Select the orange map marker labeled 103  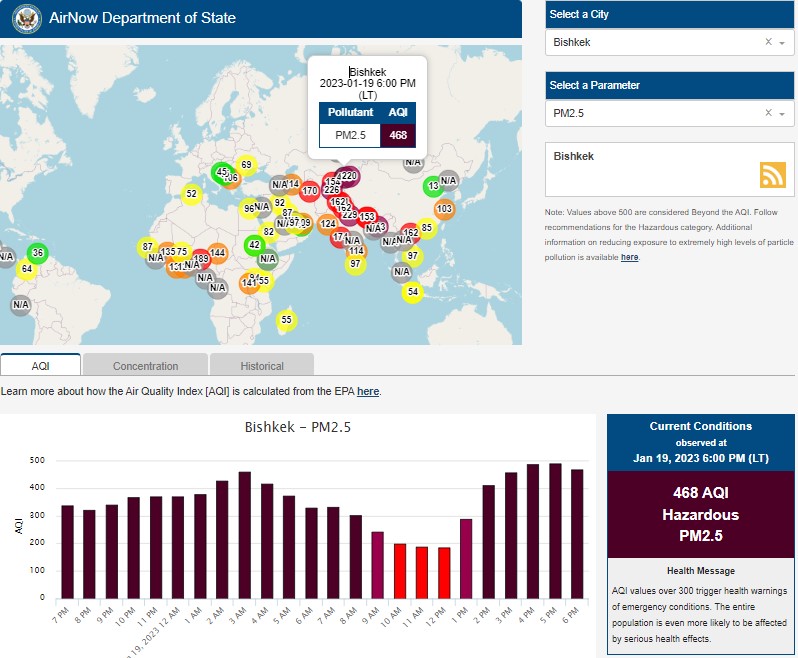click(x=444, y=209)
